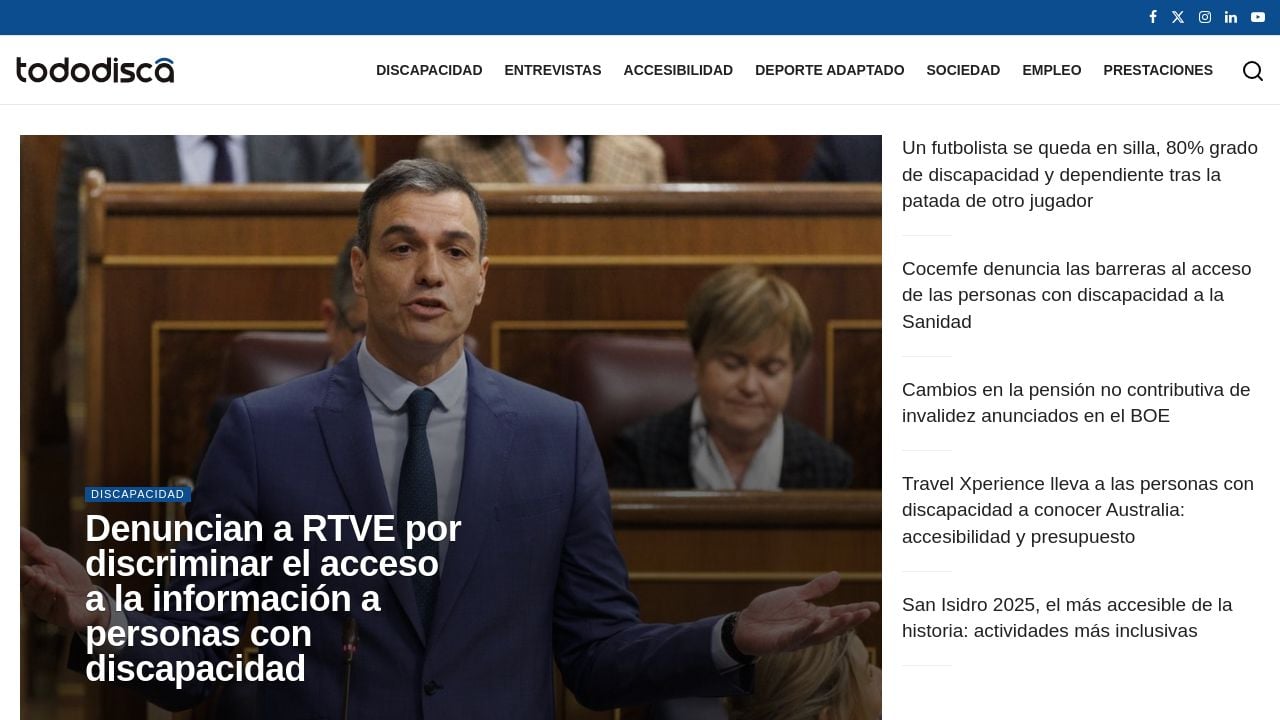Open the Empleo menu item

(x=1052, y=70)
